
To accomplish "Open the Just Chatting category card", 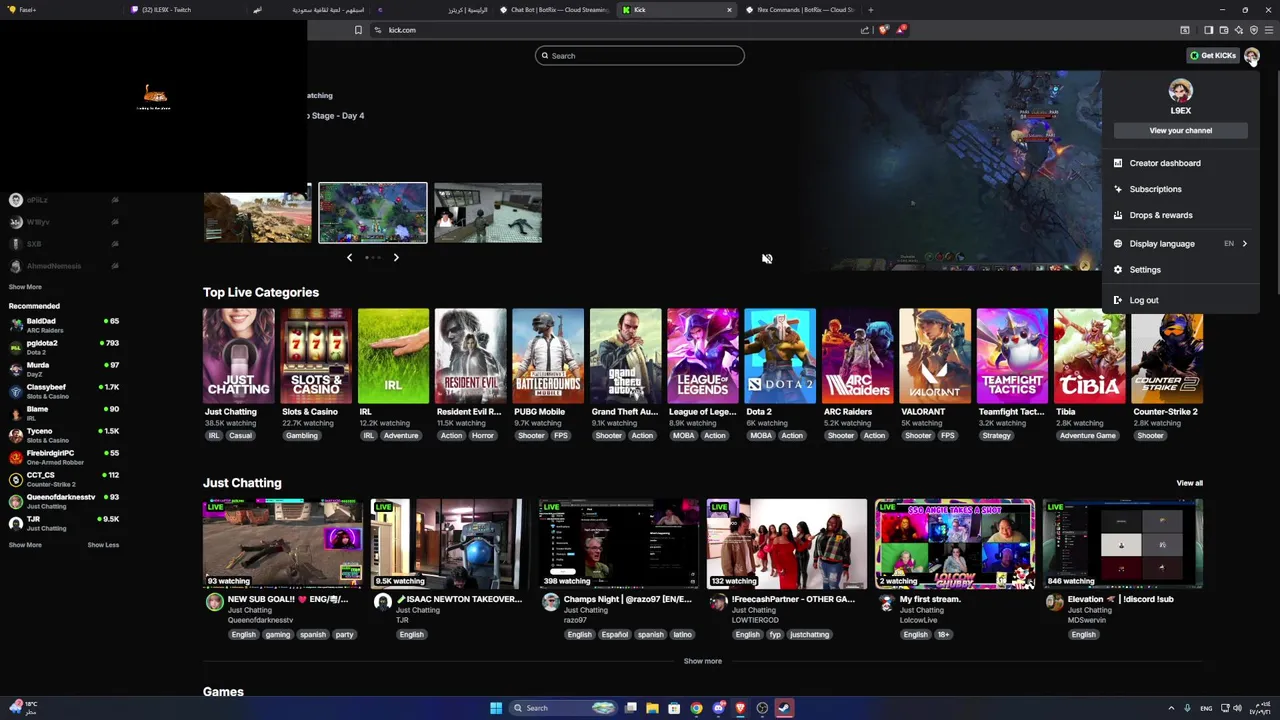I will 238,356.
